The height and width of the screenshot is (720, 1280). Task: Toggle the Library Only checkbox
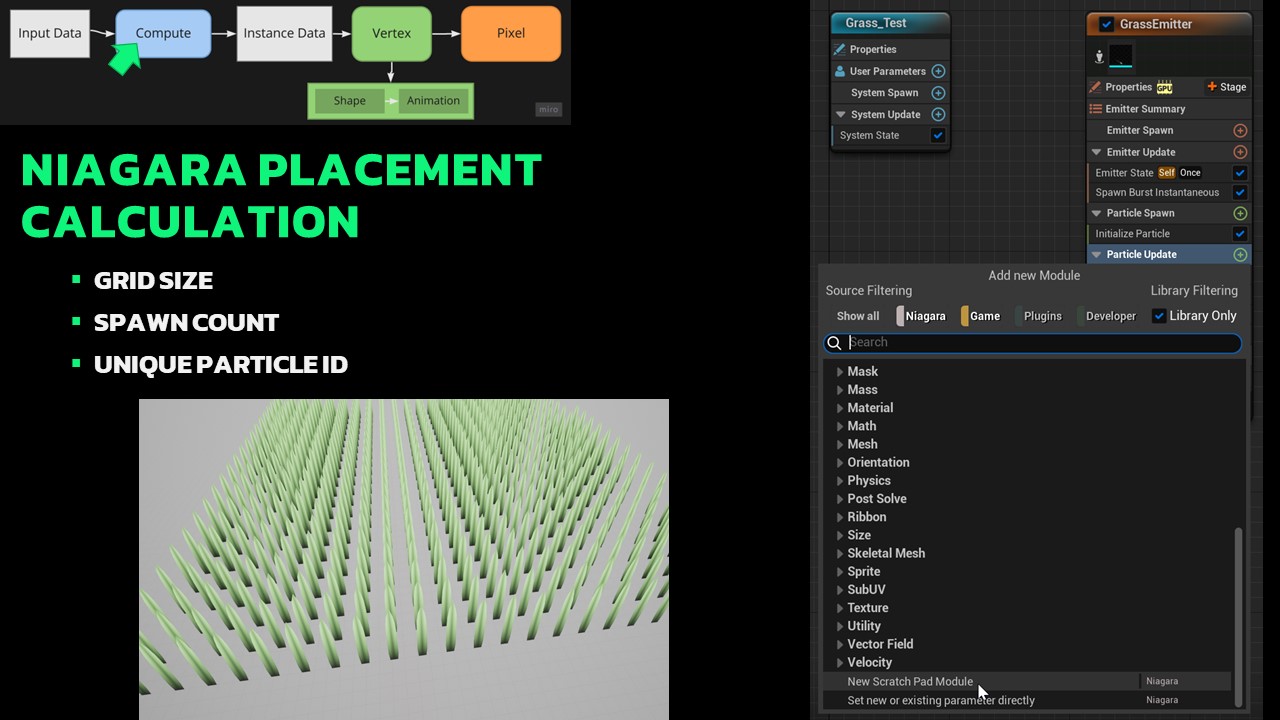click(1159, 316)
